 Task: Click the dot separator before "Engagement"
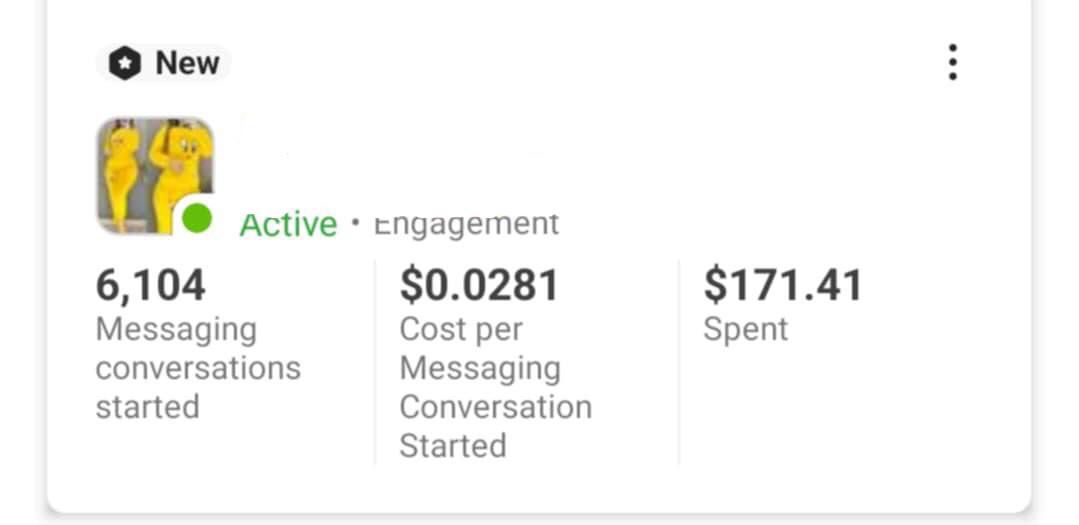(355, 222)
